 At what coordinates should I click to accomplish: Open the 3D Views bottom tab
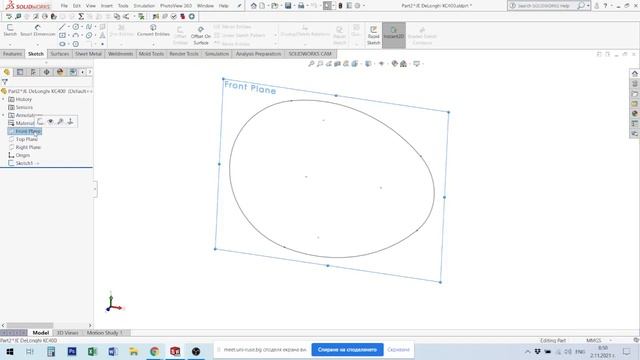pos(67,333)
